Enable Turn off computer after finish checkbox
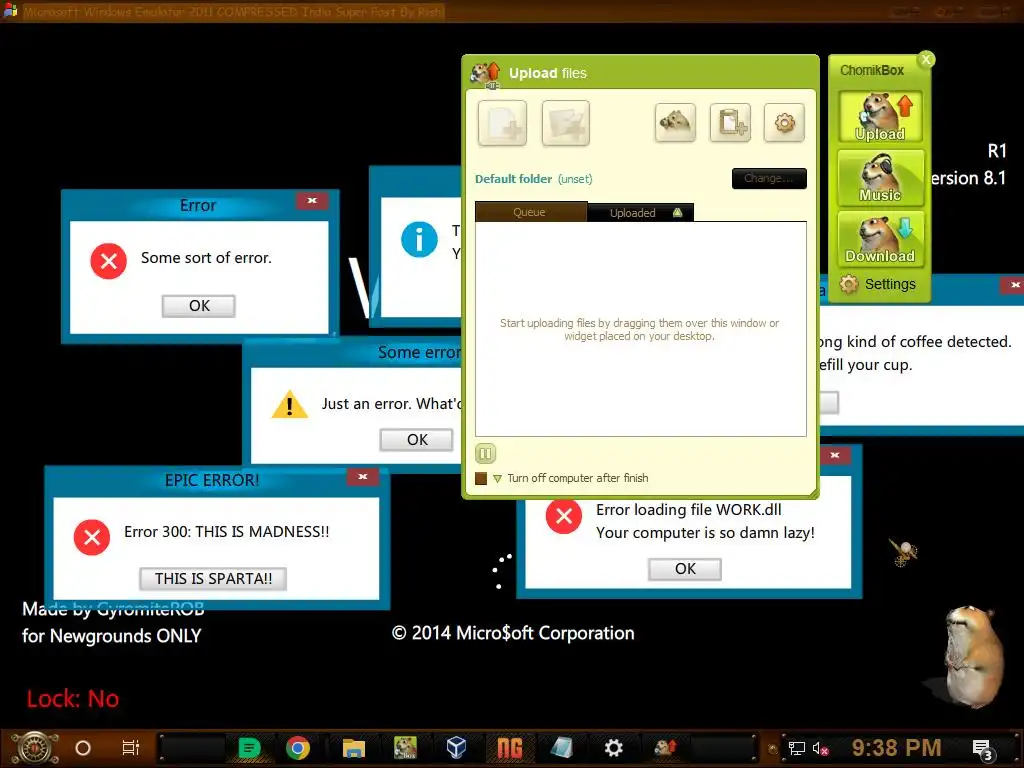Viewport: 1024px width, 768px height. tap(481, 478)
